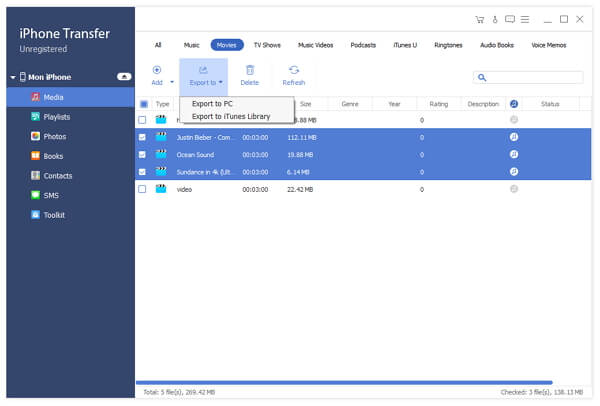Sort by the Status column header

coord(550,104)
